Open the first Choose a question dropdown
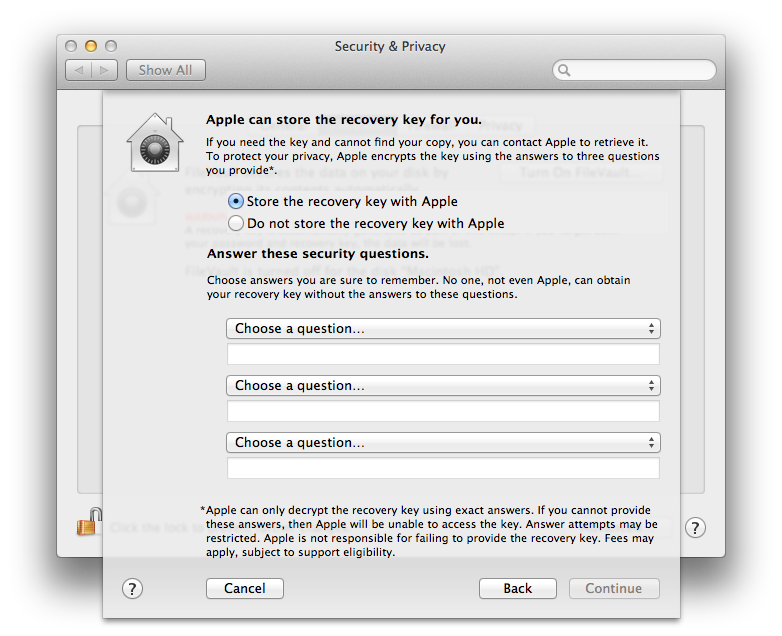Image resolution: width=782 pixels, height=636 pixels. (x=443, y=329)
